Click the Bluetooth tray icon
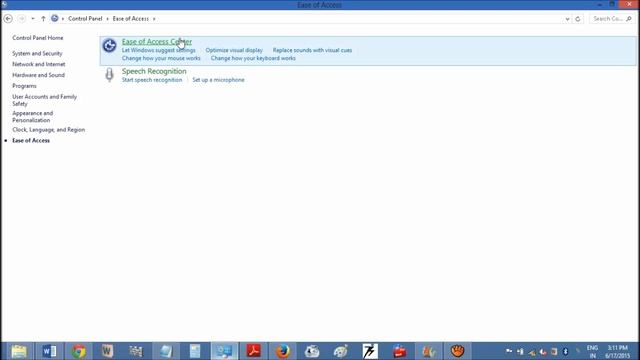Screen dimensions: 640x360 click(565, 351)
